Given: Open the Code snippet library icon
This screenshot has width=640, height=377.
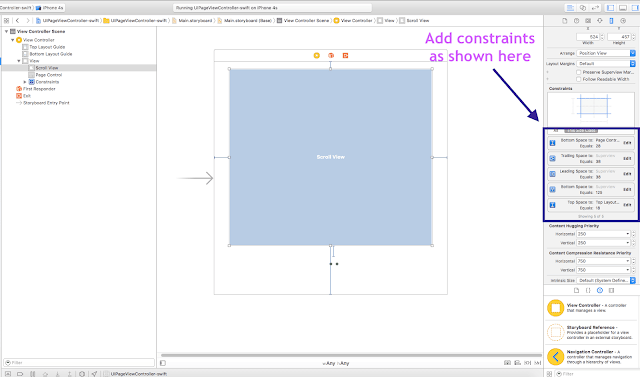Looking at the screenshot, I should (x=588, y=290).
